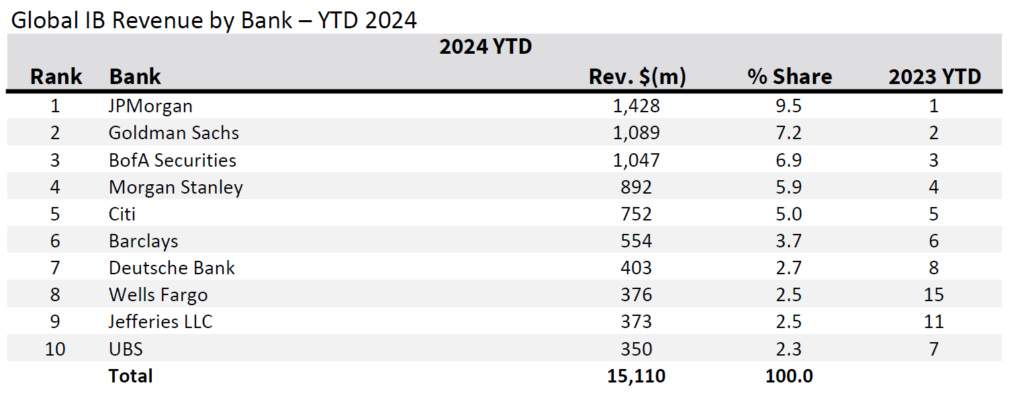Select the "% Share" column header

pos(790,77)
